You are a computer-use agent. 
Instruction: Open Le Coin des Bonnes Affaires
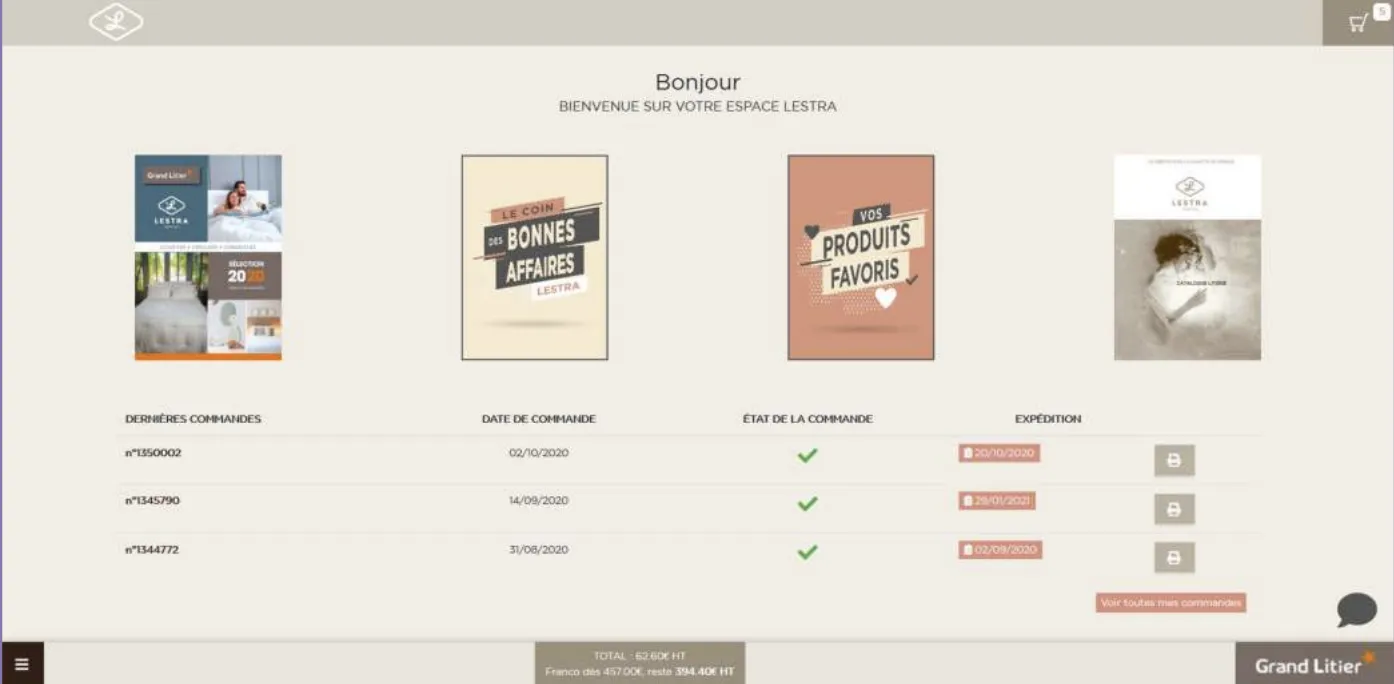pos(534,257)
